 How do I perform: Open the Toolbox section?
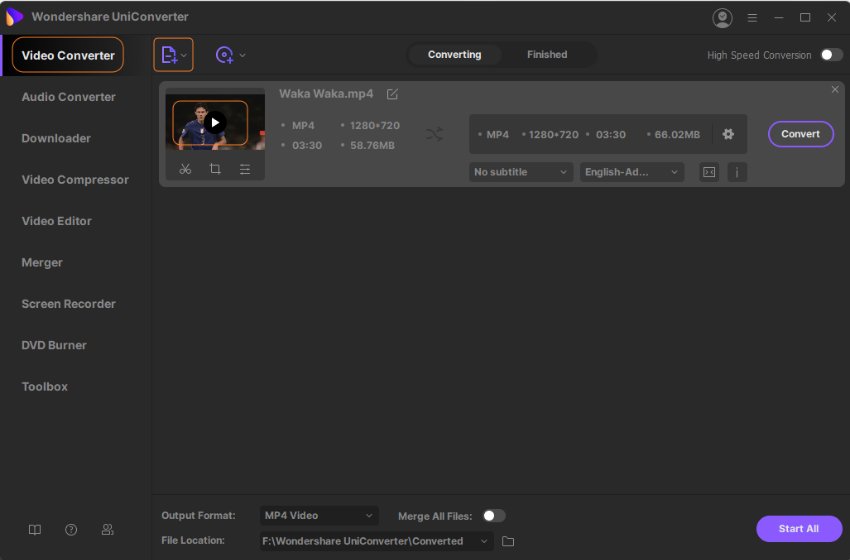click(44, 387)
